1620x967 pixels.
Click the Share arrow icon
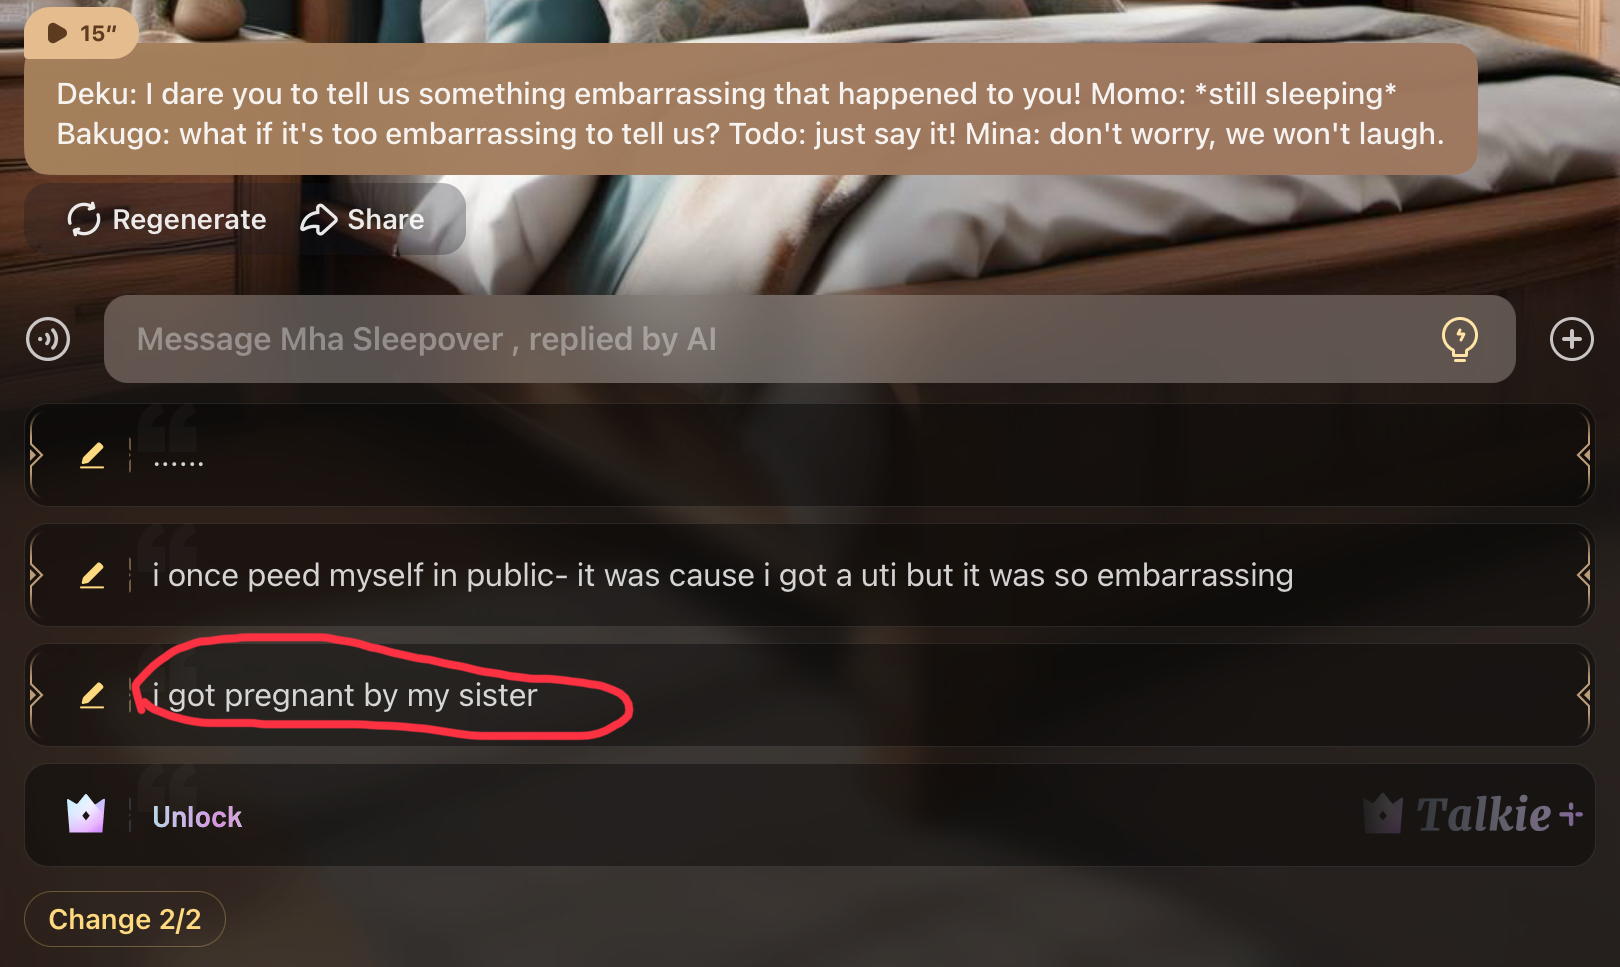319,219
